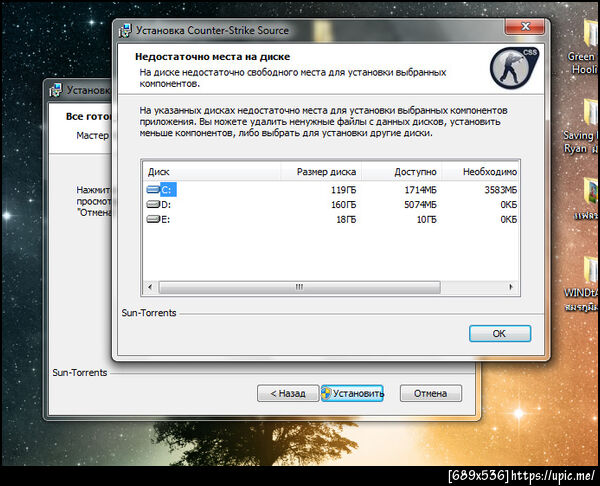Click the 10ГБ available value for E:
Image resolution: width=600 pixels, height=486 pixels.
426,220
